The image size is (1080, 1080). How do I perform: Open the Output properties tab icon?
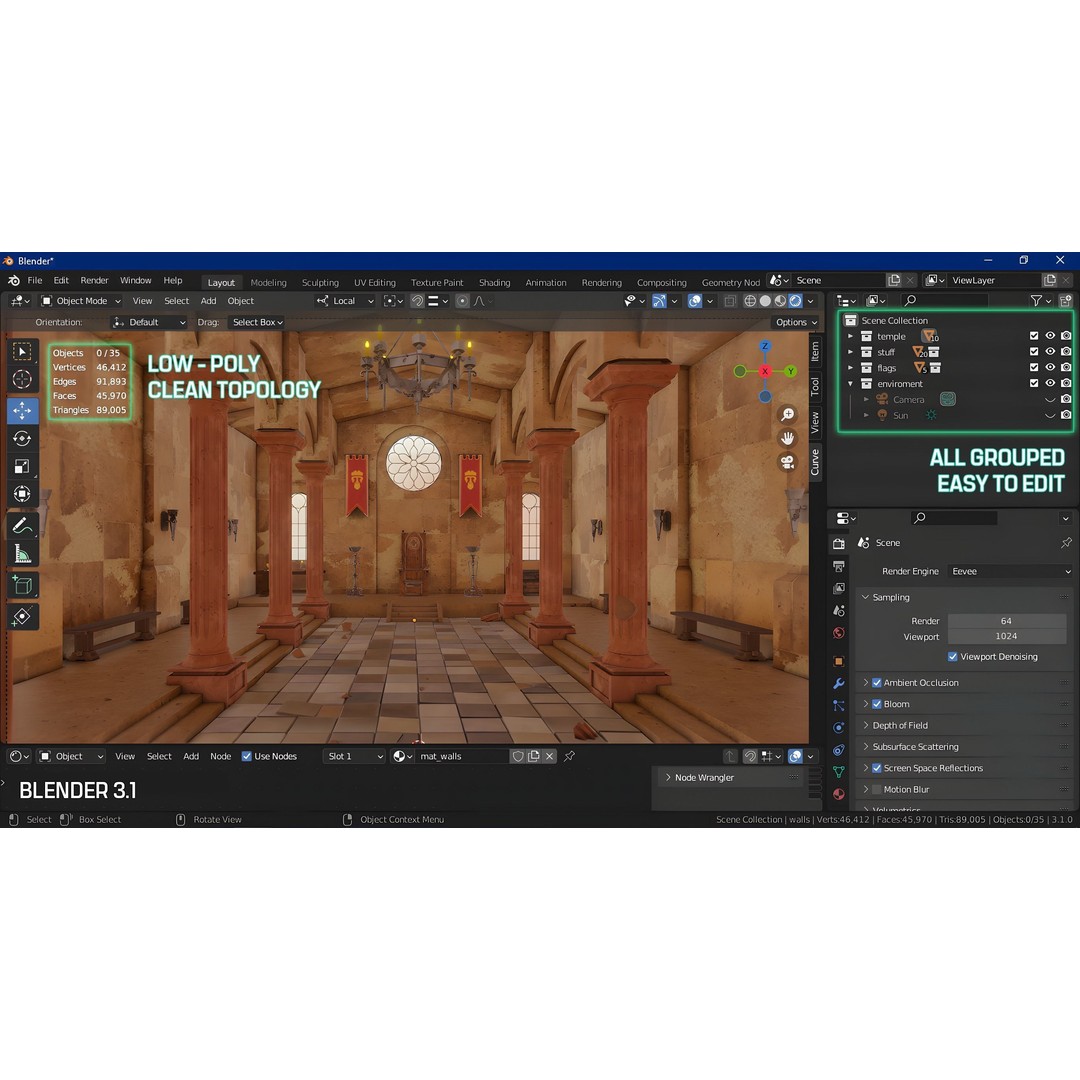click(x=839, y=566)
